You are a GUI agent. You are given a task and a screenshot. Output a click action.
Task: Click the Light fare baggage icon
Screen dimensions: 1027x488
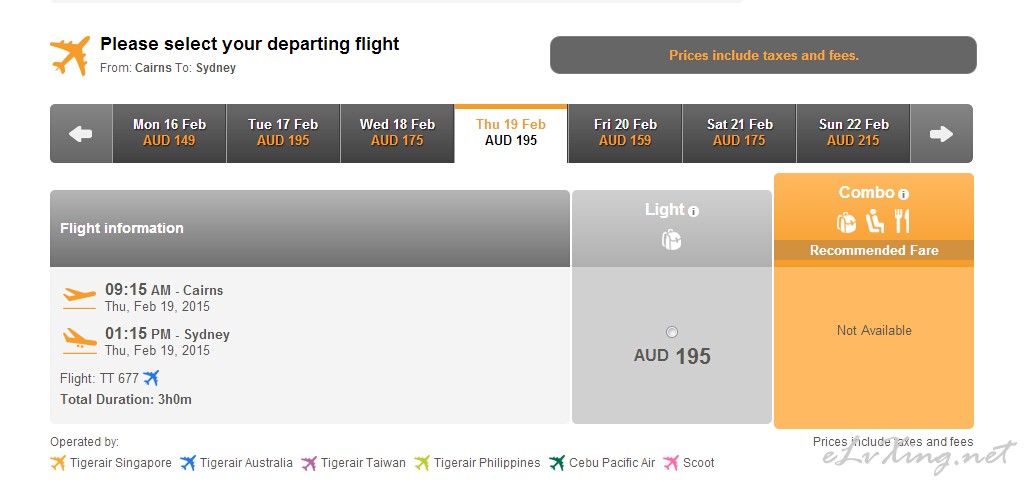[x=671, y=240]
